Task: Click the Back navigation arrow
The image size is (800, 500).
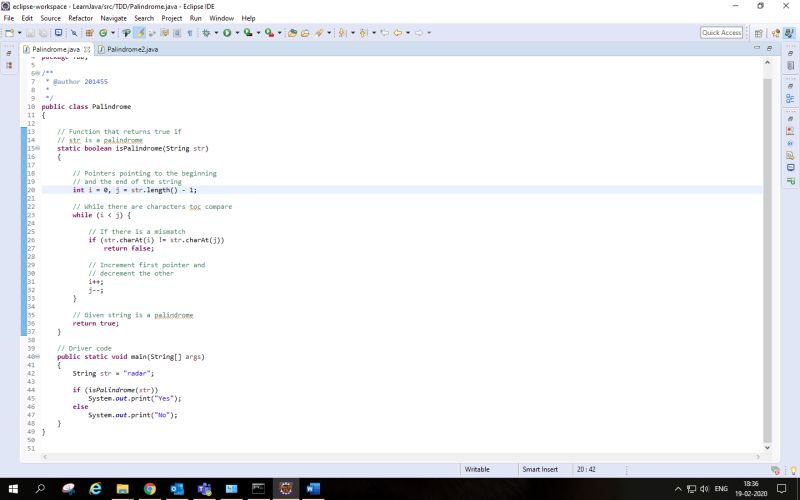Action: [x=397, y=33]
